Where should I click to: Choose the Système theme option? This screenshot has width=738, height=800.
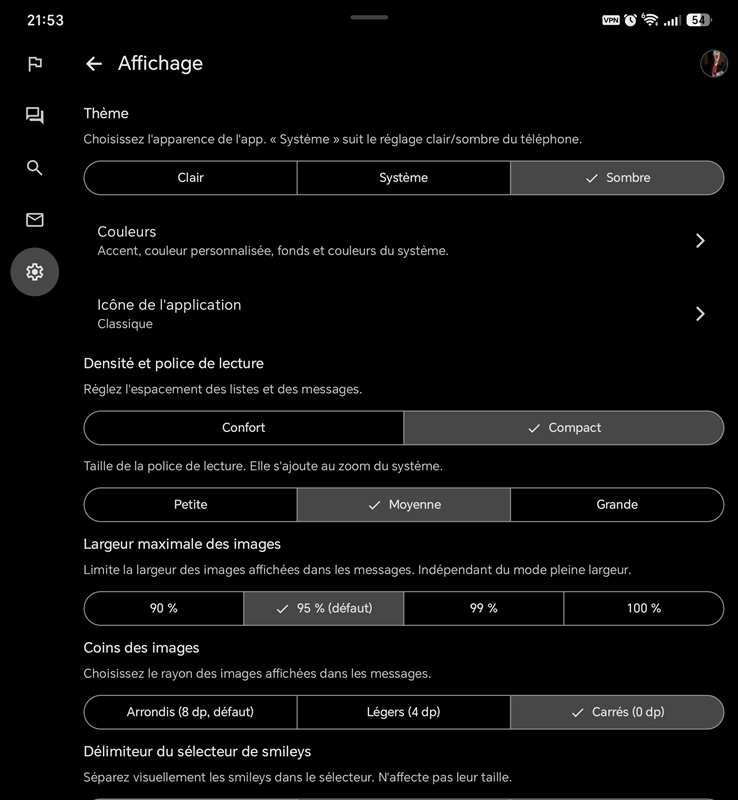click(x=403, y=178)
